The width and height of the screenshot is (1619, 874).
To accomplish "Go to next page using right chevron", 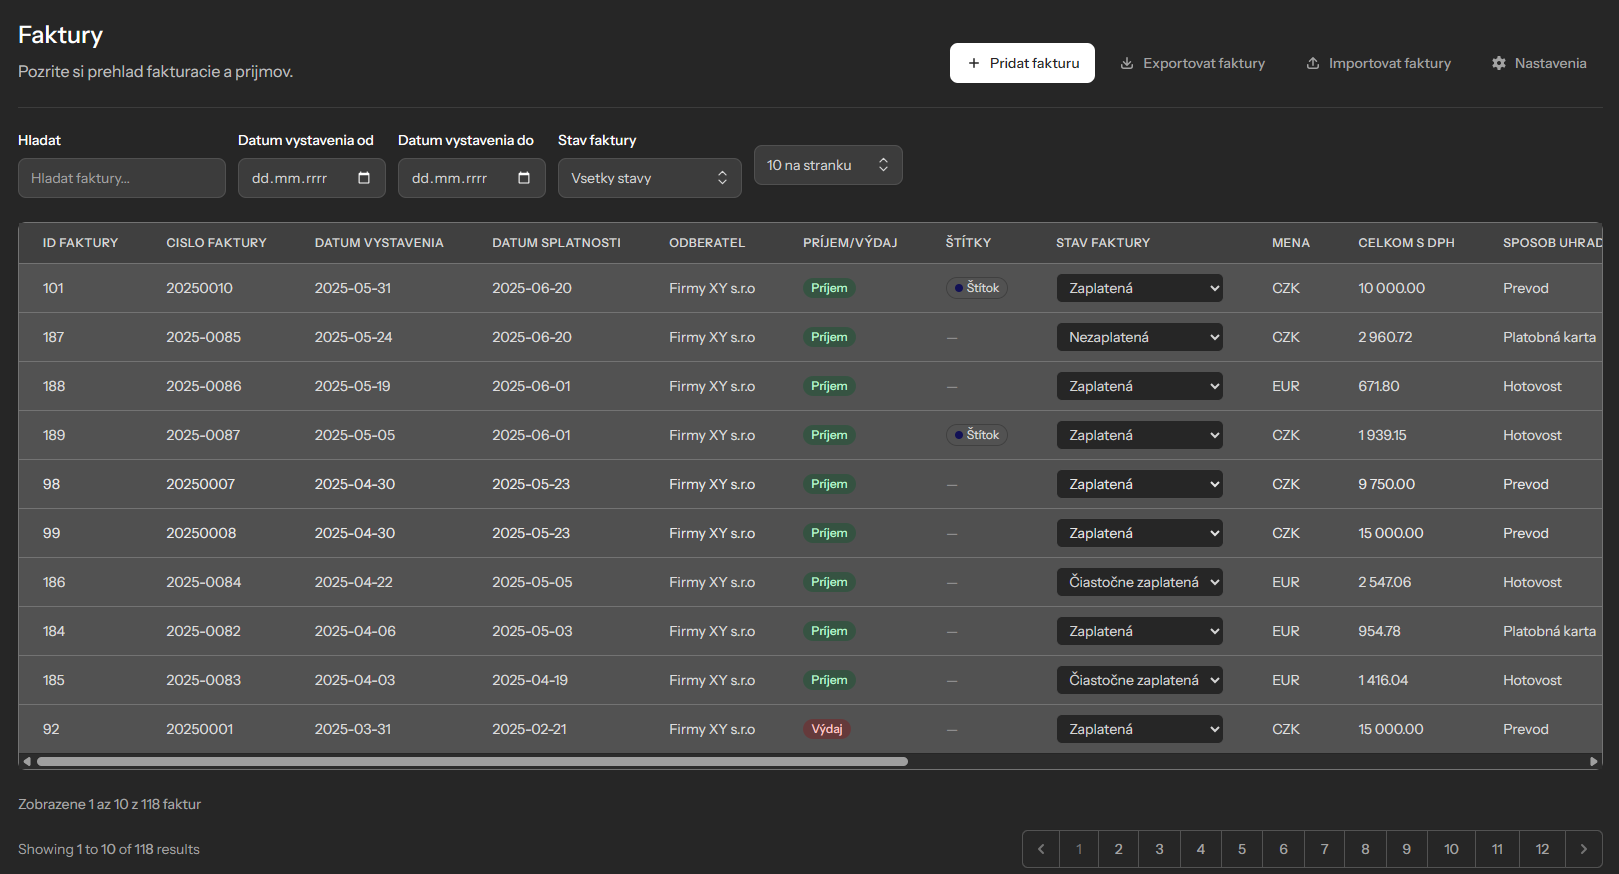I will click(x=1583, y=849).
